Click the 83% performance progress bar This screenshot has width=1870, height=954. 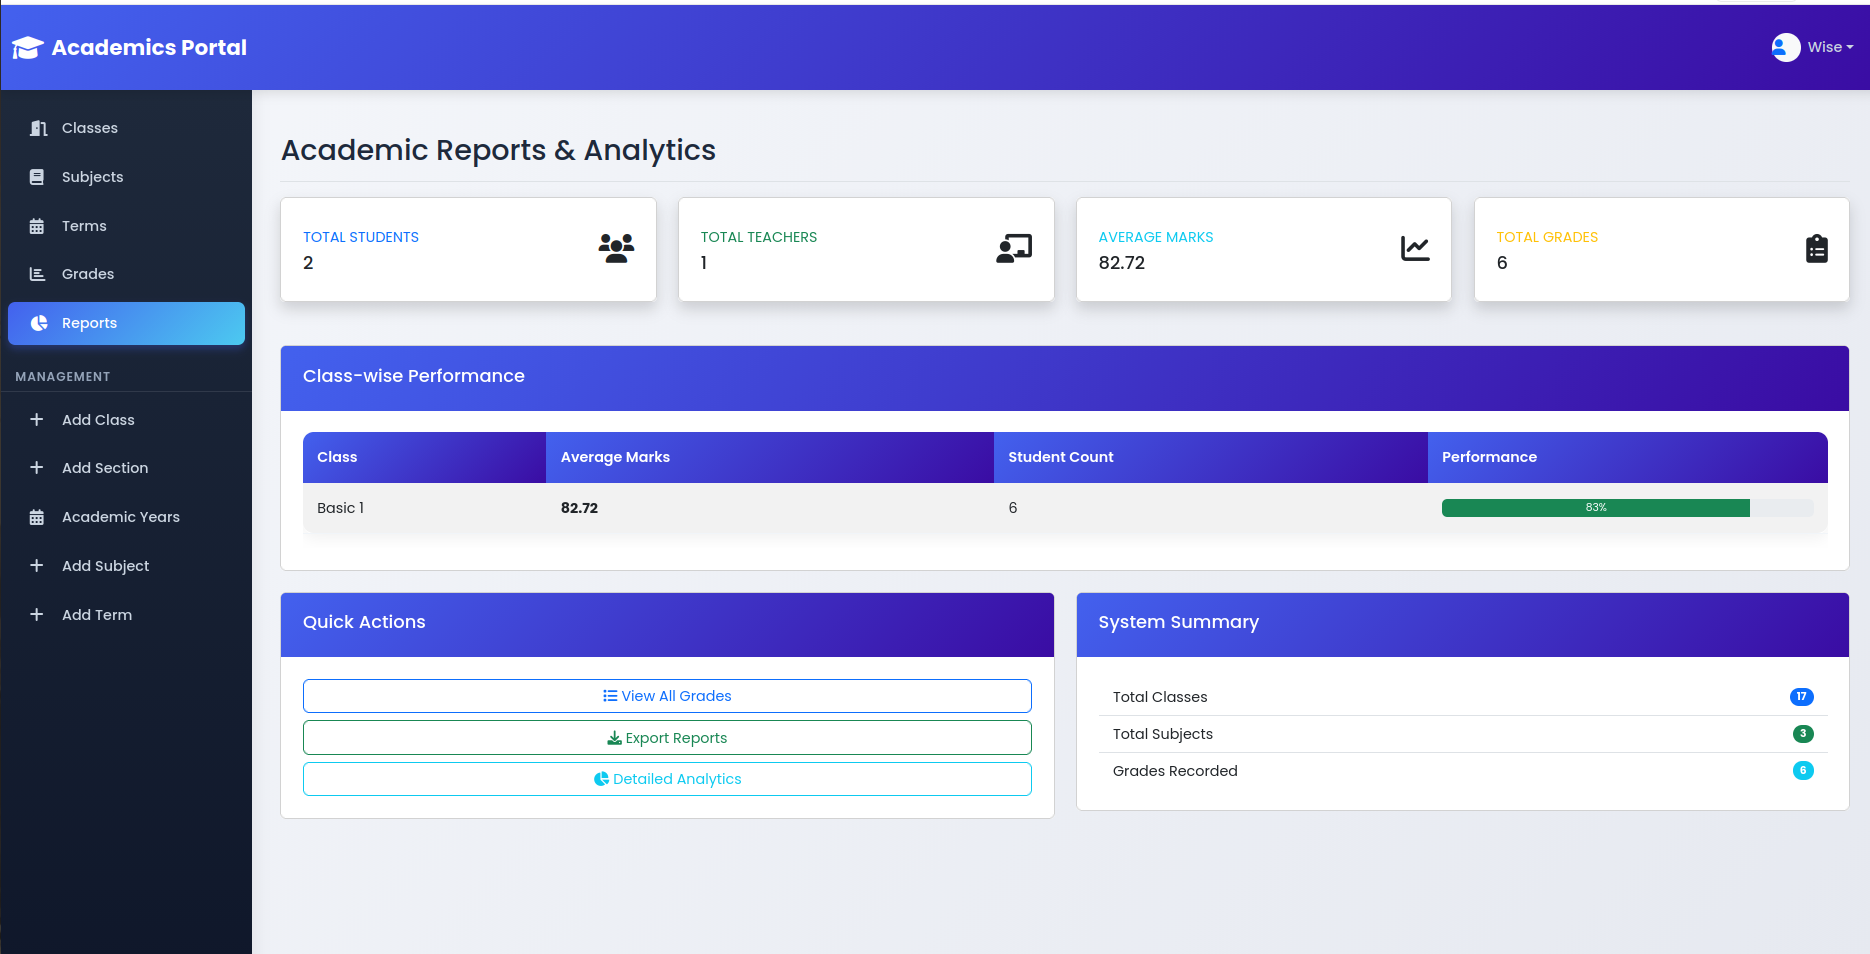(x=1595, y=508)
